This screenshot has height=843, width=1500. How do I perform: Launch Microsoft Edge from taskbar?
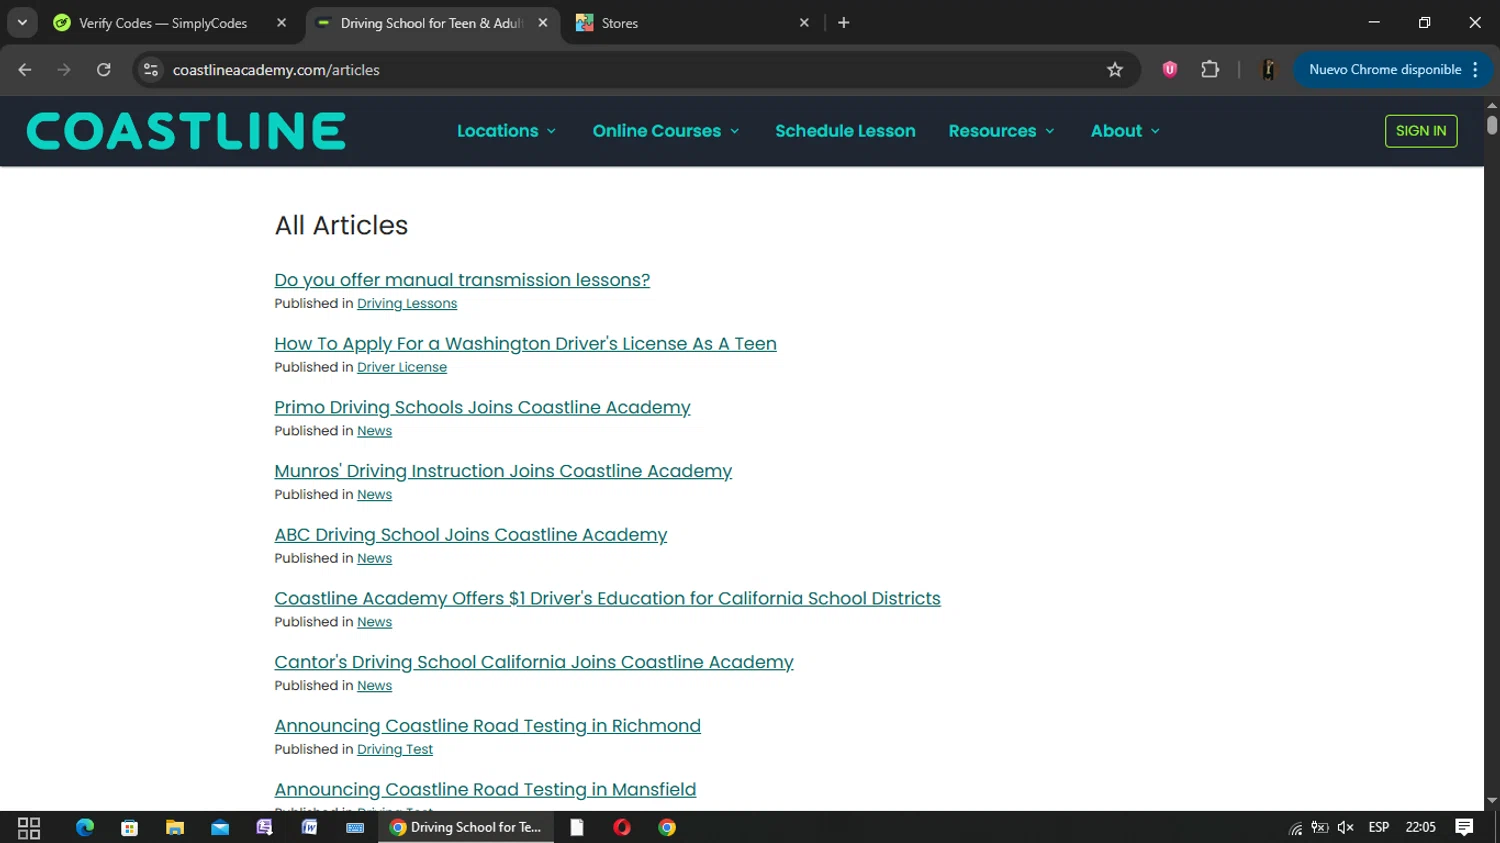click(85, 827)
